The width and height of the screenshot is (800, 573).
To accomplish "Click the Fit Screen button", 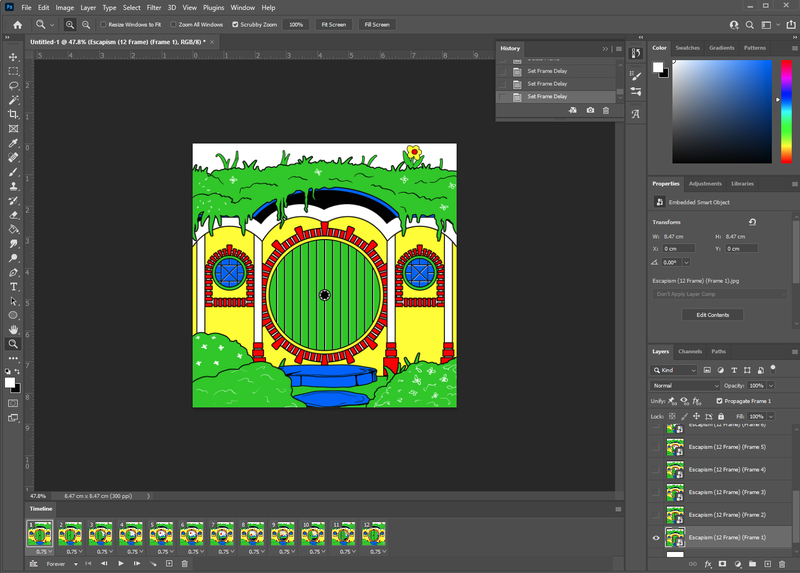I will pos(333,24).
